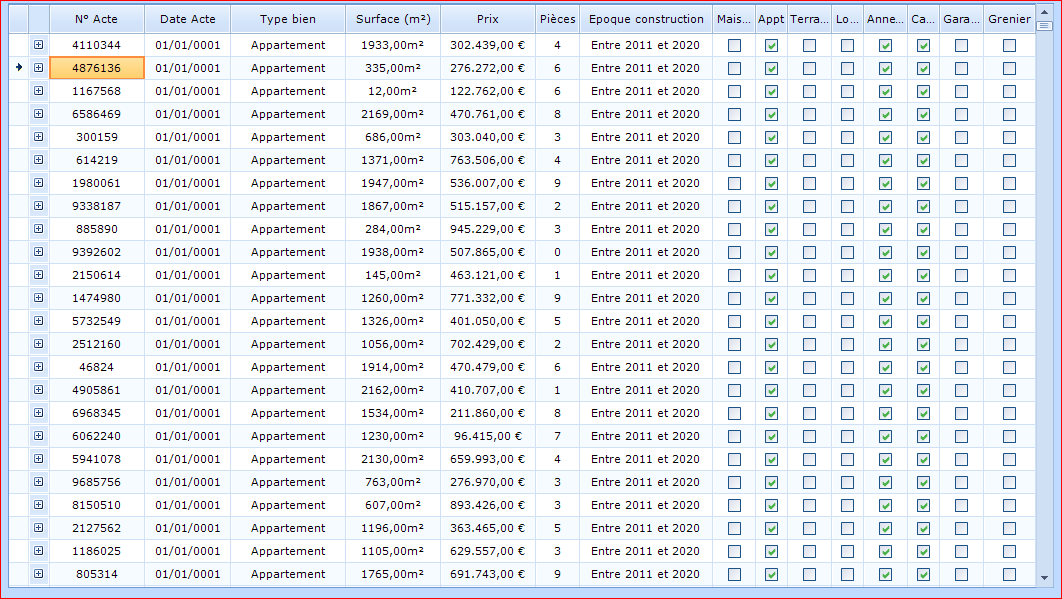
Task: Check Gara... checkbox for acte 6062240
Action: pos(961,436)
